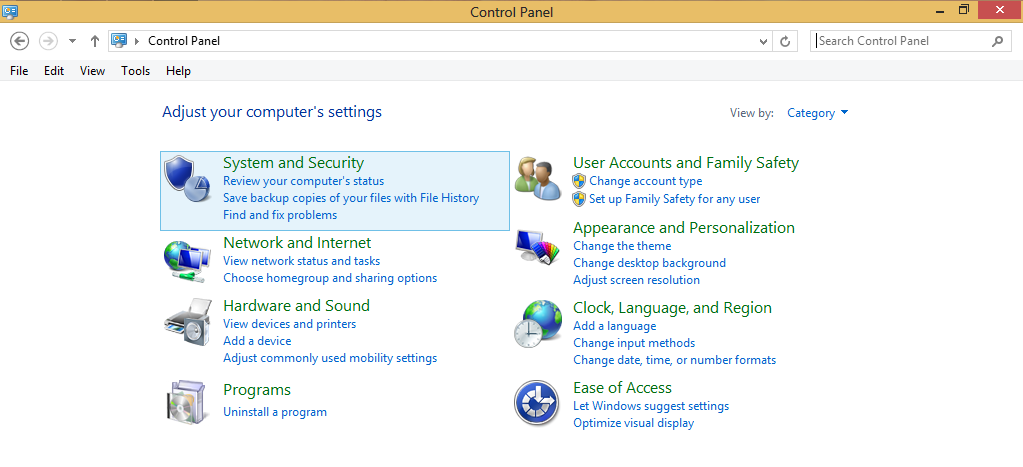Click Set up Family Safety for any user
Viewport: 1023px width, 467px height.
[675, 199]
